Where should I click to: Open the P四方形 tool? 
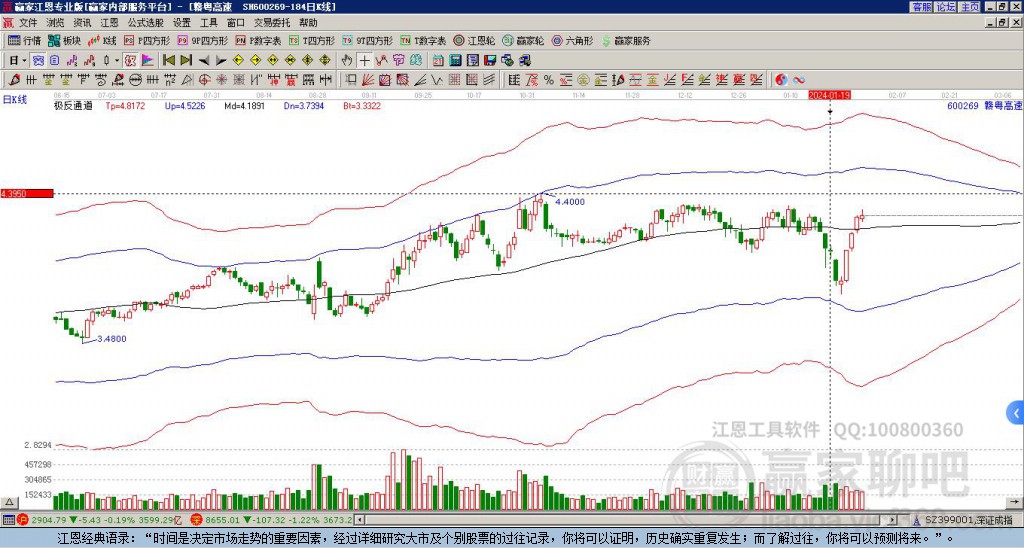(147, 40)
